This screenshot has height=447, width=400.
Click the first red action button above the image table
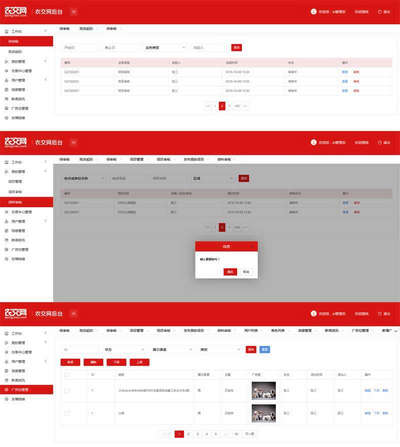(x=70, y=362)
